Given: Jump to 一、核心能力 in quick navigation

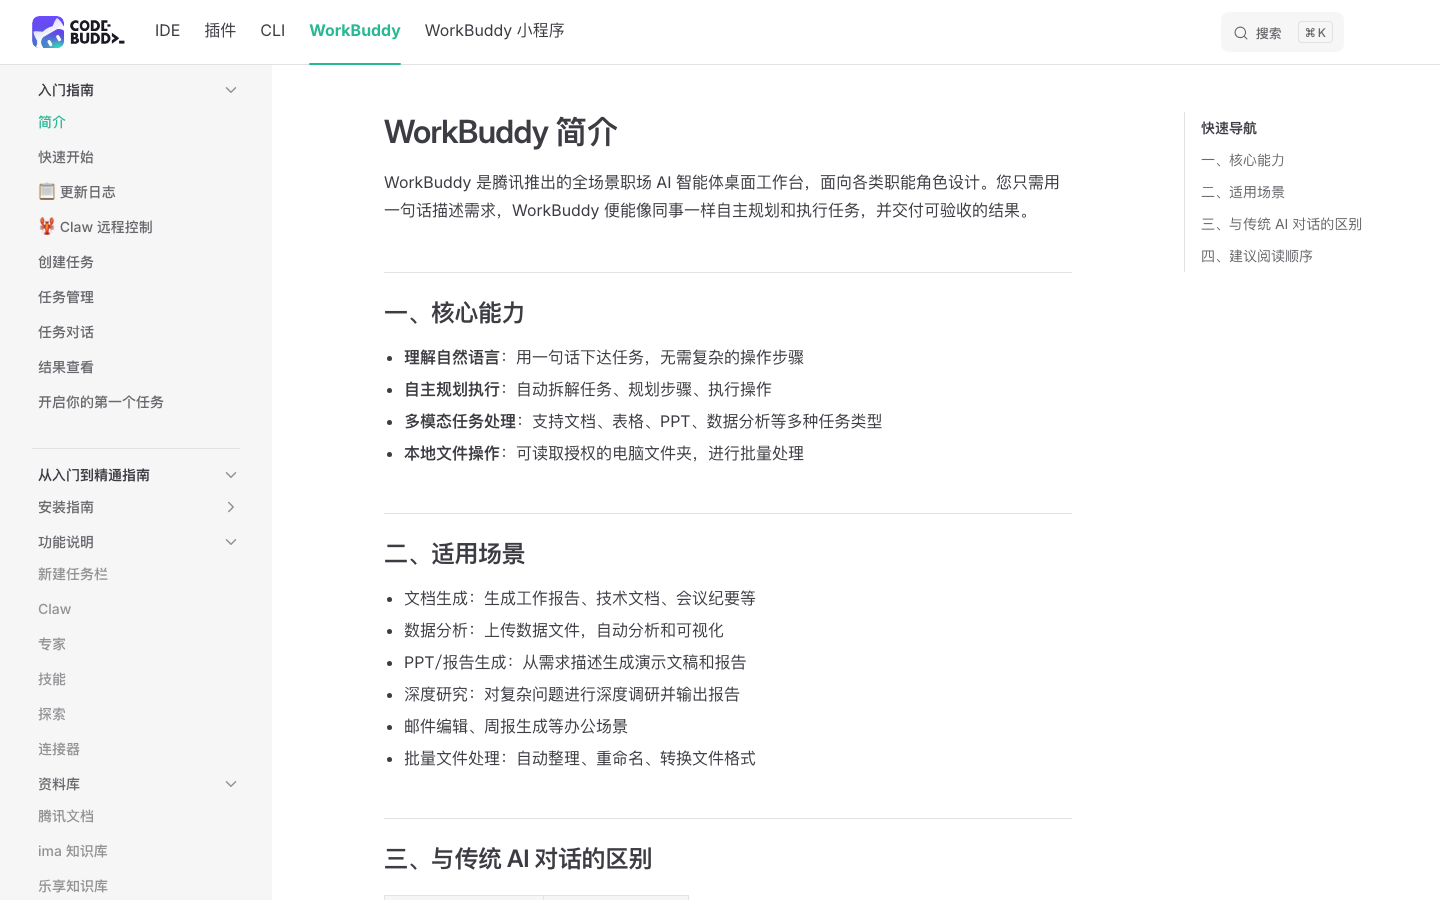Looking at the screenshot, I should coord(1242,160).
